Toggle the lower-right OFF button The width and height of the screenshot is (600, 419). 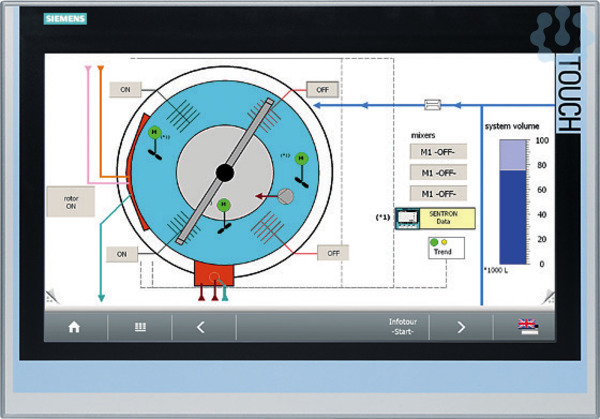pyautogui.click(x=333, y=253)
